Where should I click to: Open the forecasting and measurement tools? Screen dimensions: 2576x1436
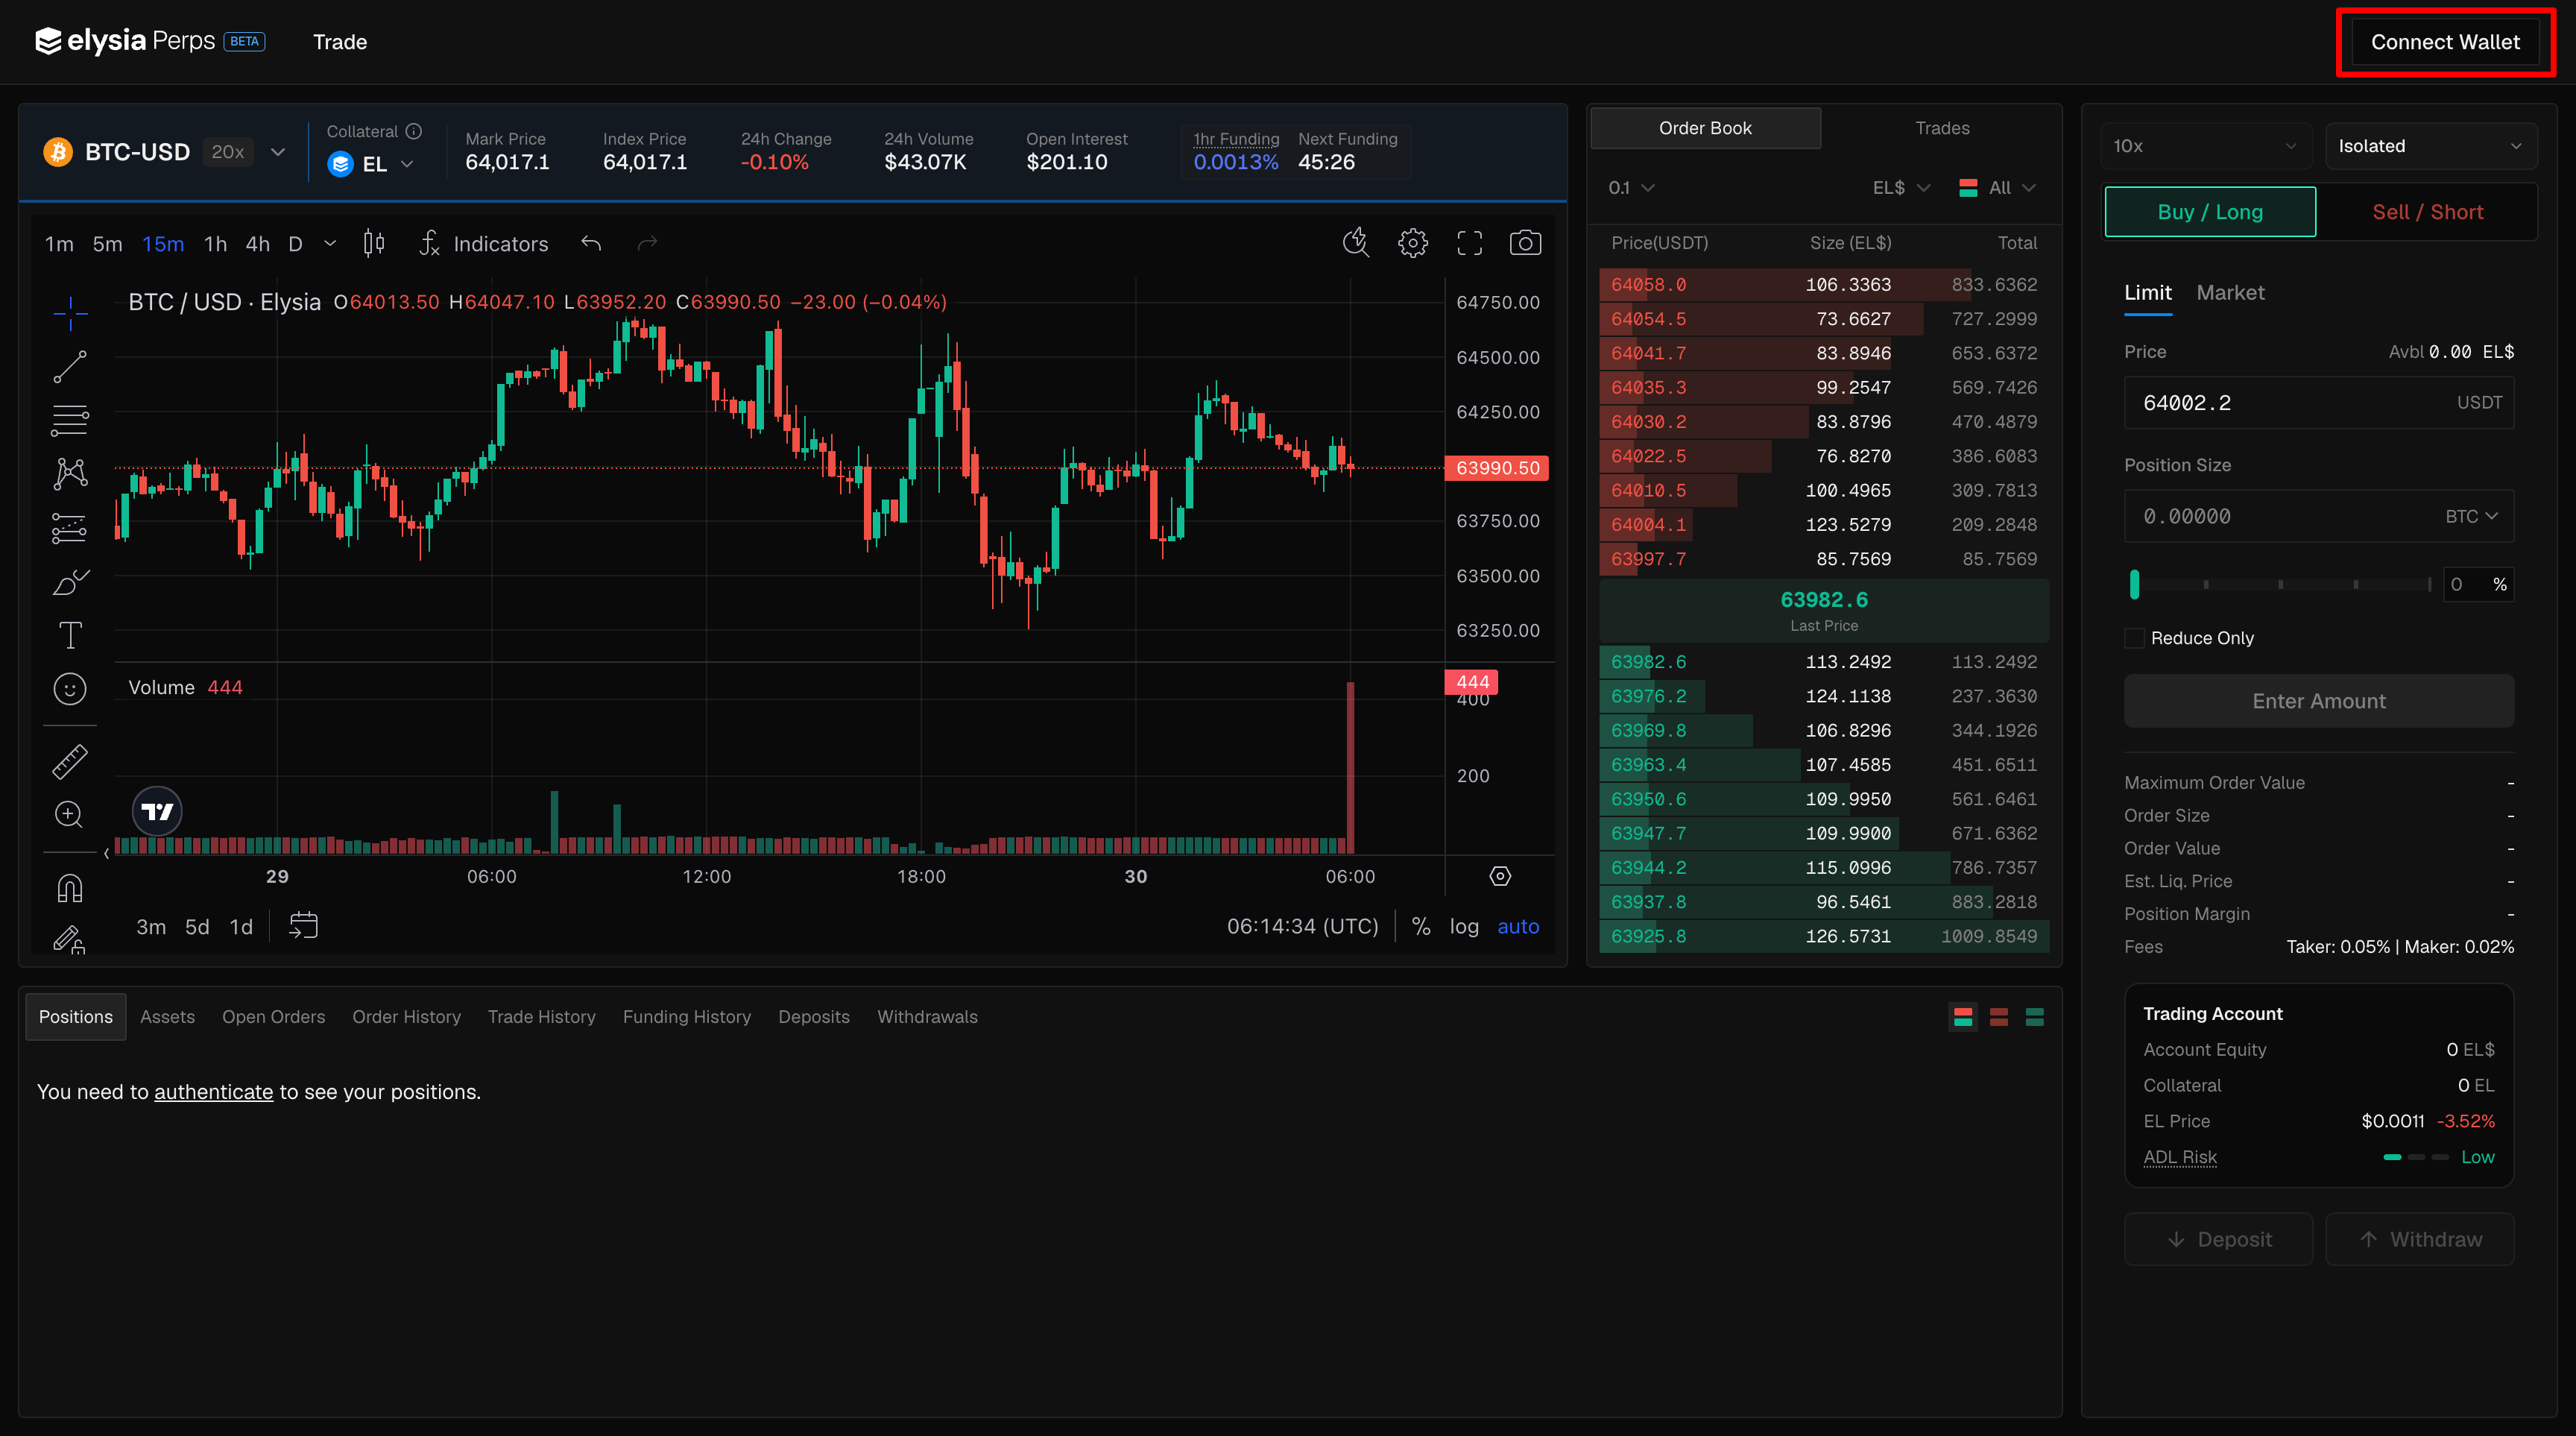[70, 528]
